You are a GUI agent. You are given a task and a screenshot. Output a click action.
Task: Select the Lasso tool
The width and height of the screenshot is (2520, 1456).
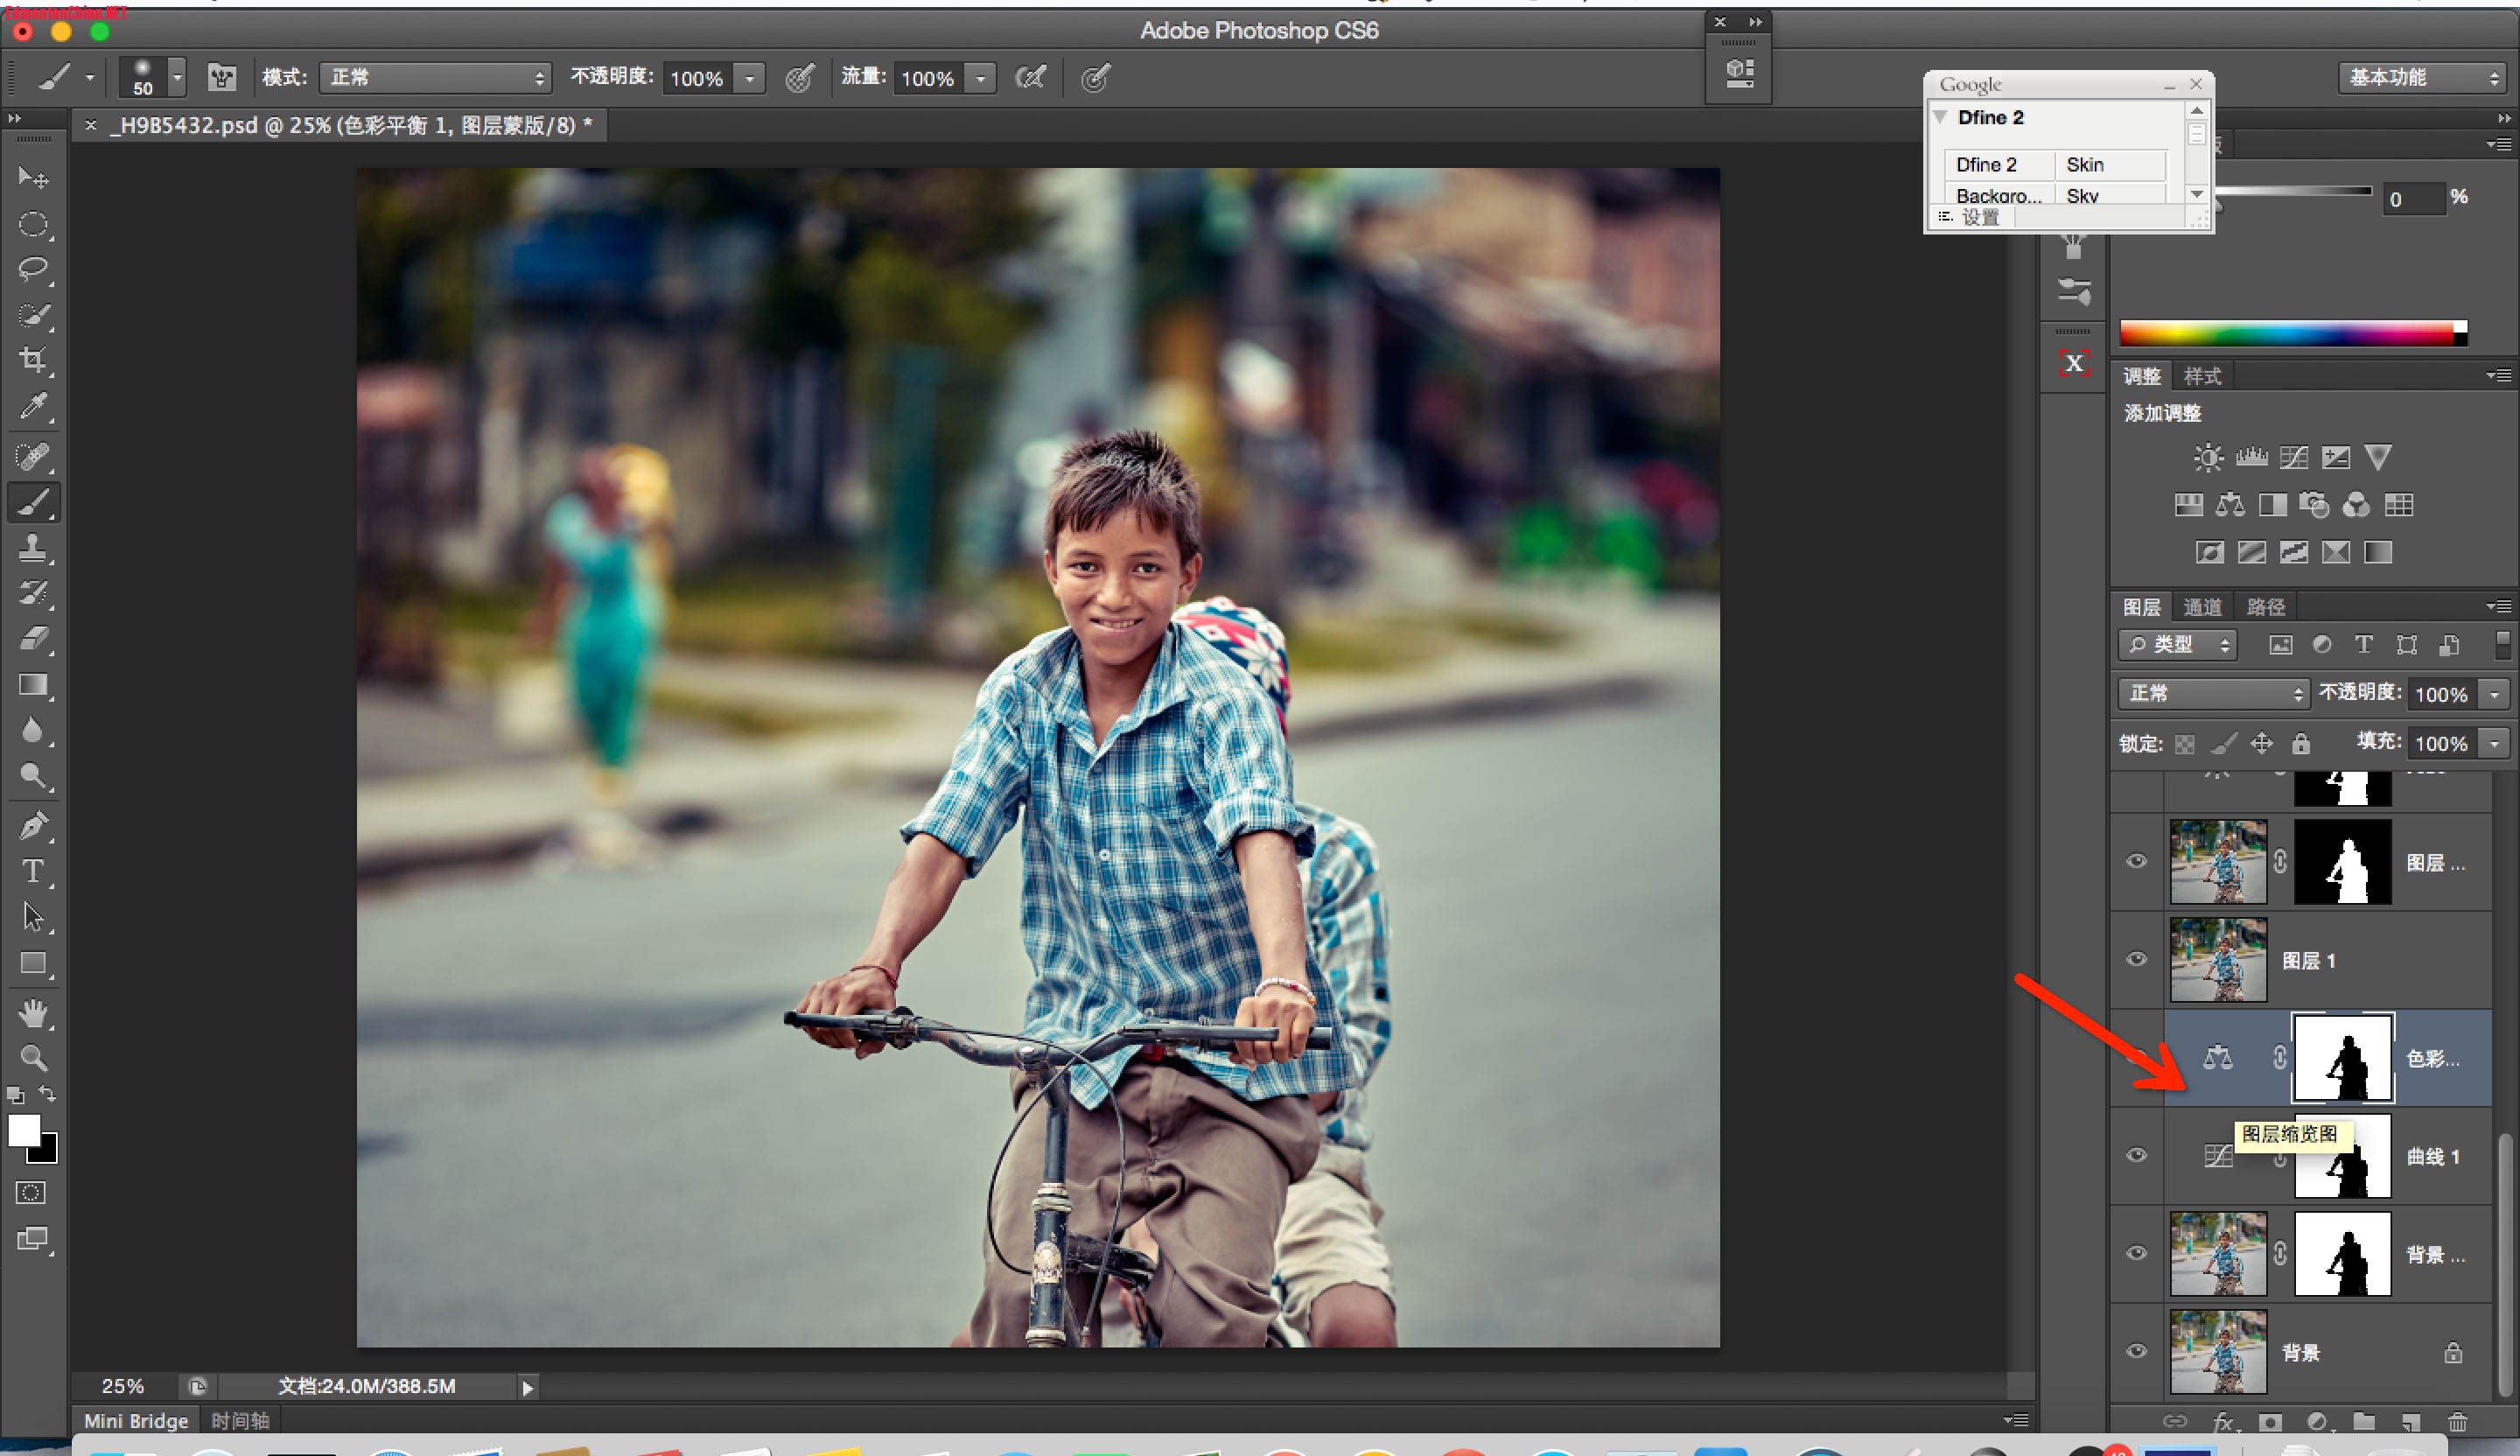(33, 269)
